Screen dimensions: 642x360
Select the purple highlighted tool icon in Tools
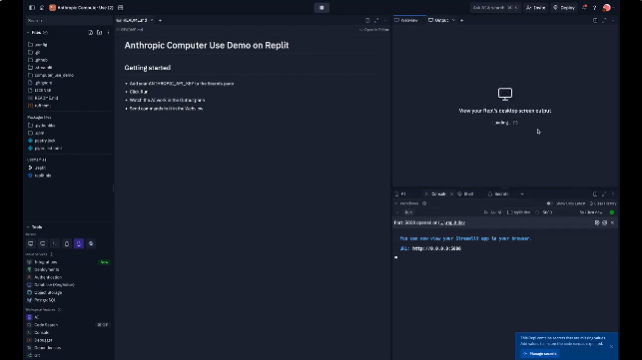[x=79, y=244]
